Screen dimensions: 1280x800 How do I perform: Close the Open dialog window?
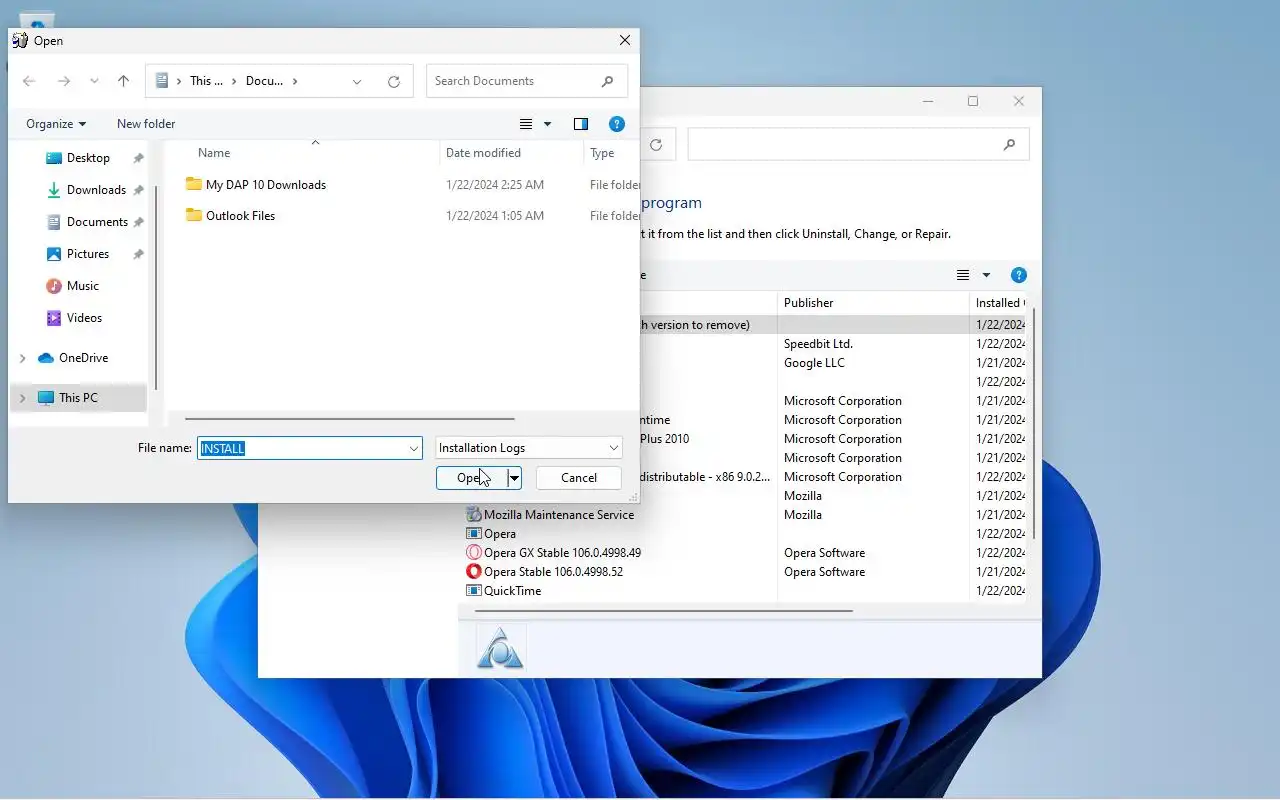625,41
